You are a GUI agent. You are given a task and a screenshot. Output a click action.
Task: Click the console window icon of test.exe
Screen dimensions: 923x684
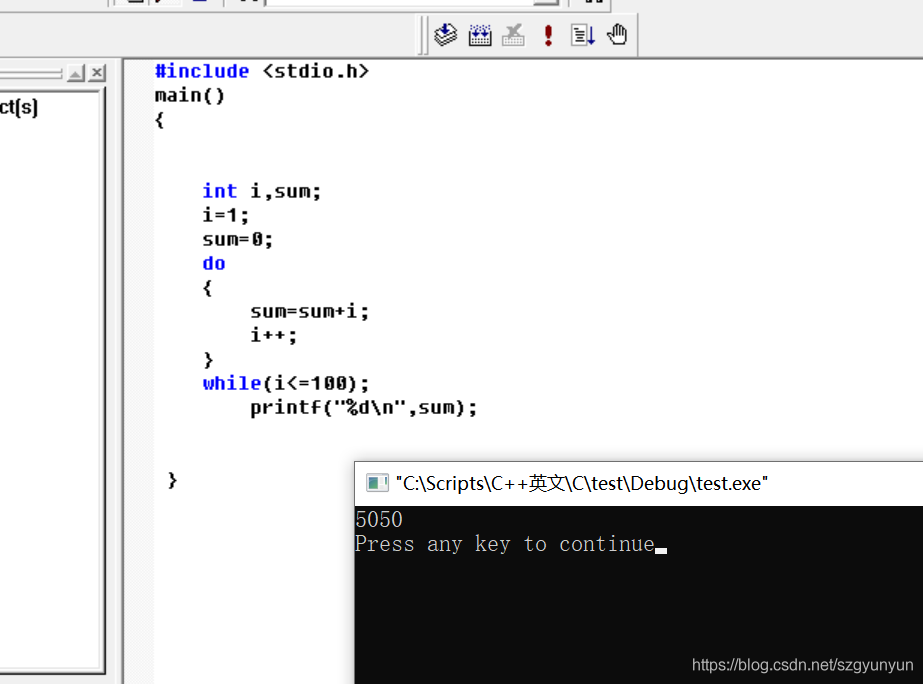tap(377, 483)
